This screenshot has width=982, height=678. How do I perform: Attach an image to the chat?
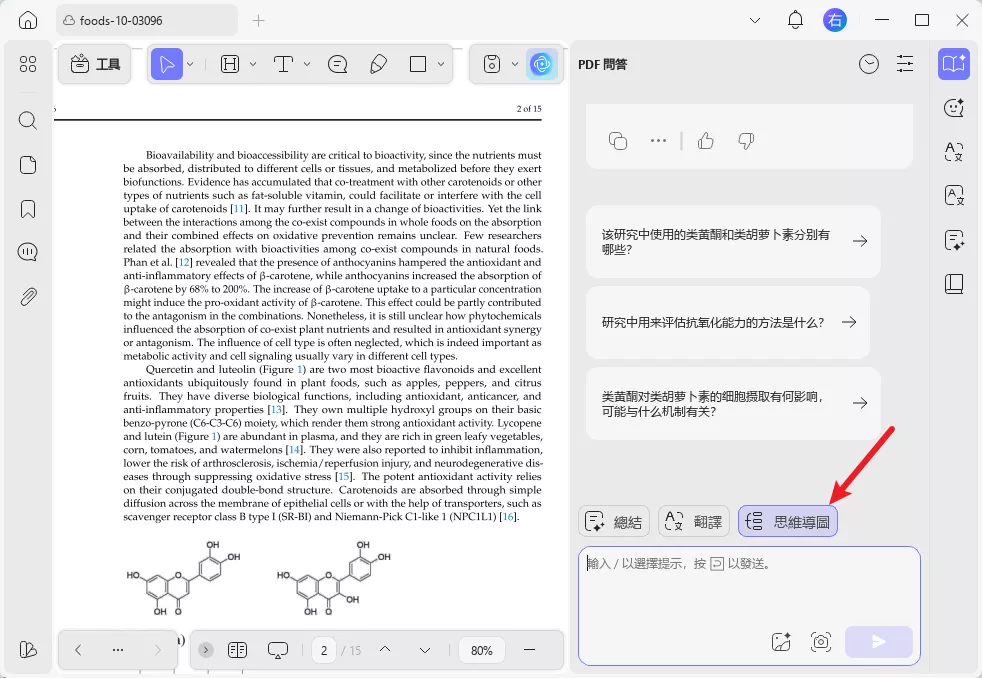tap(781, 642)
